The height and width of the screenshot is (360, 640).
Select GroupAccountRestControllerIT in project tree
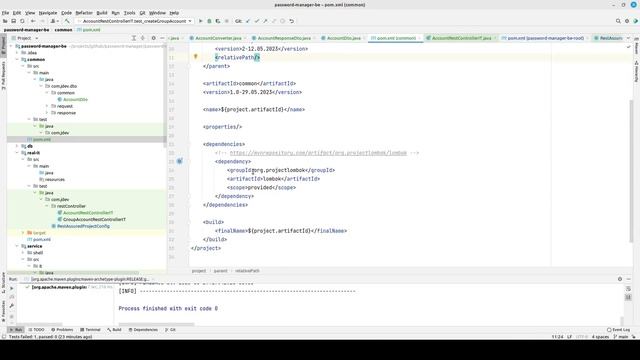tap(94, 219)
